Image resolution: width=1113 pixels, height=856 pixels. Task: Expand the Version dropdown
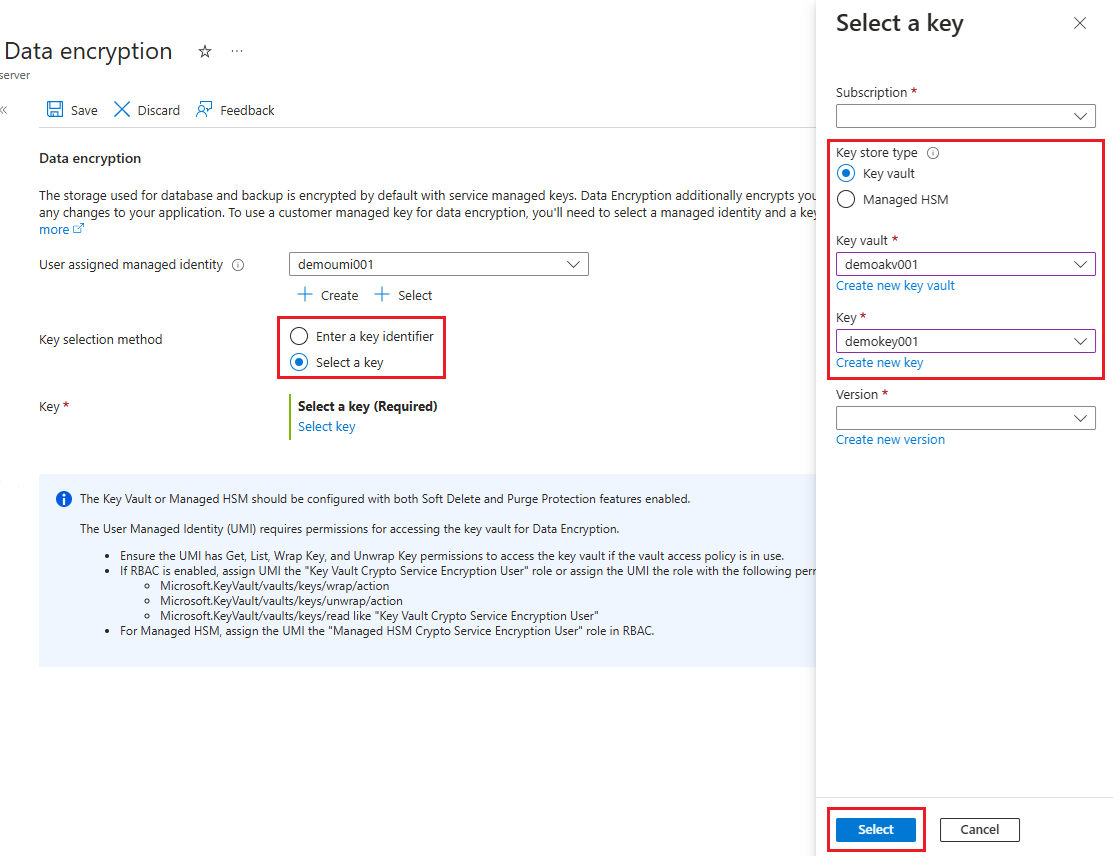(965, 418)
